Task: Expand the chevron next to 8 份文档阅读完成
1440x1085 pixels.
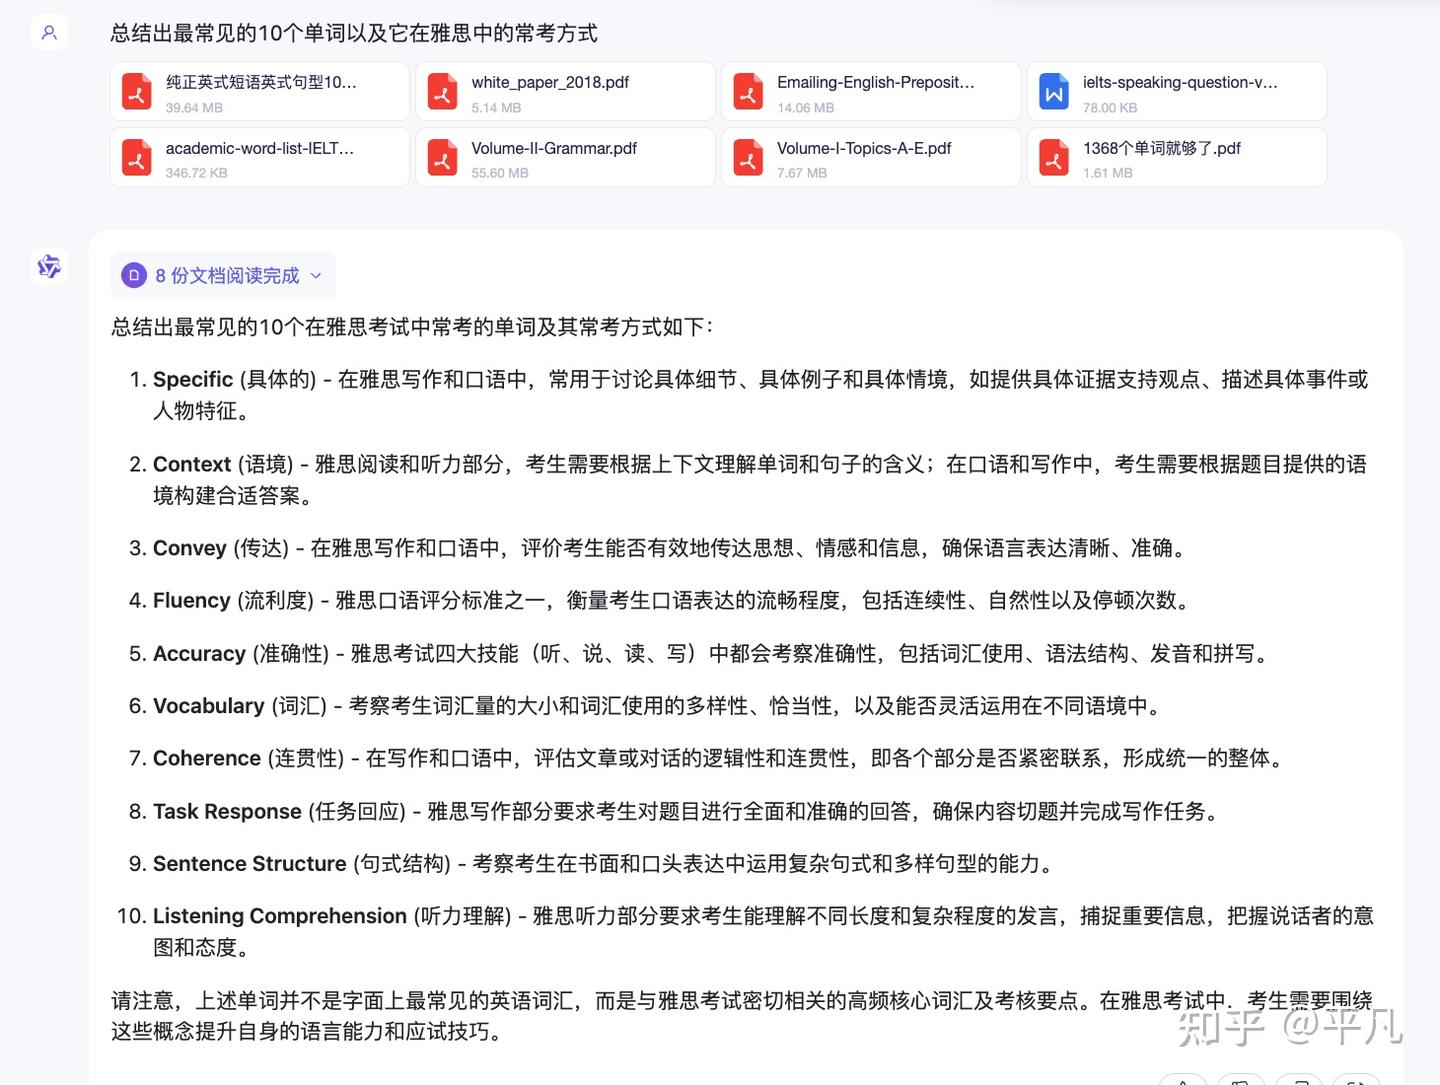Action: click(316, 276)
